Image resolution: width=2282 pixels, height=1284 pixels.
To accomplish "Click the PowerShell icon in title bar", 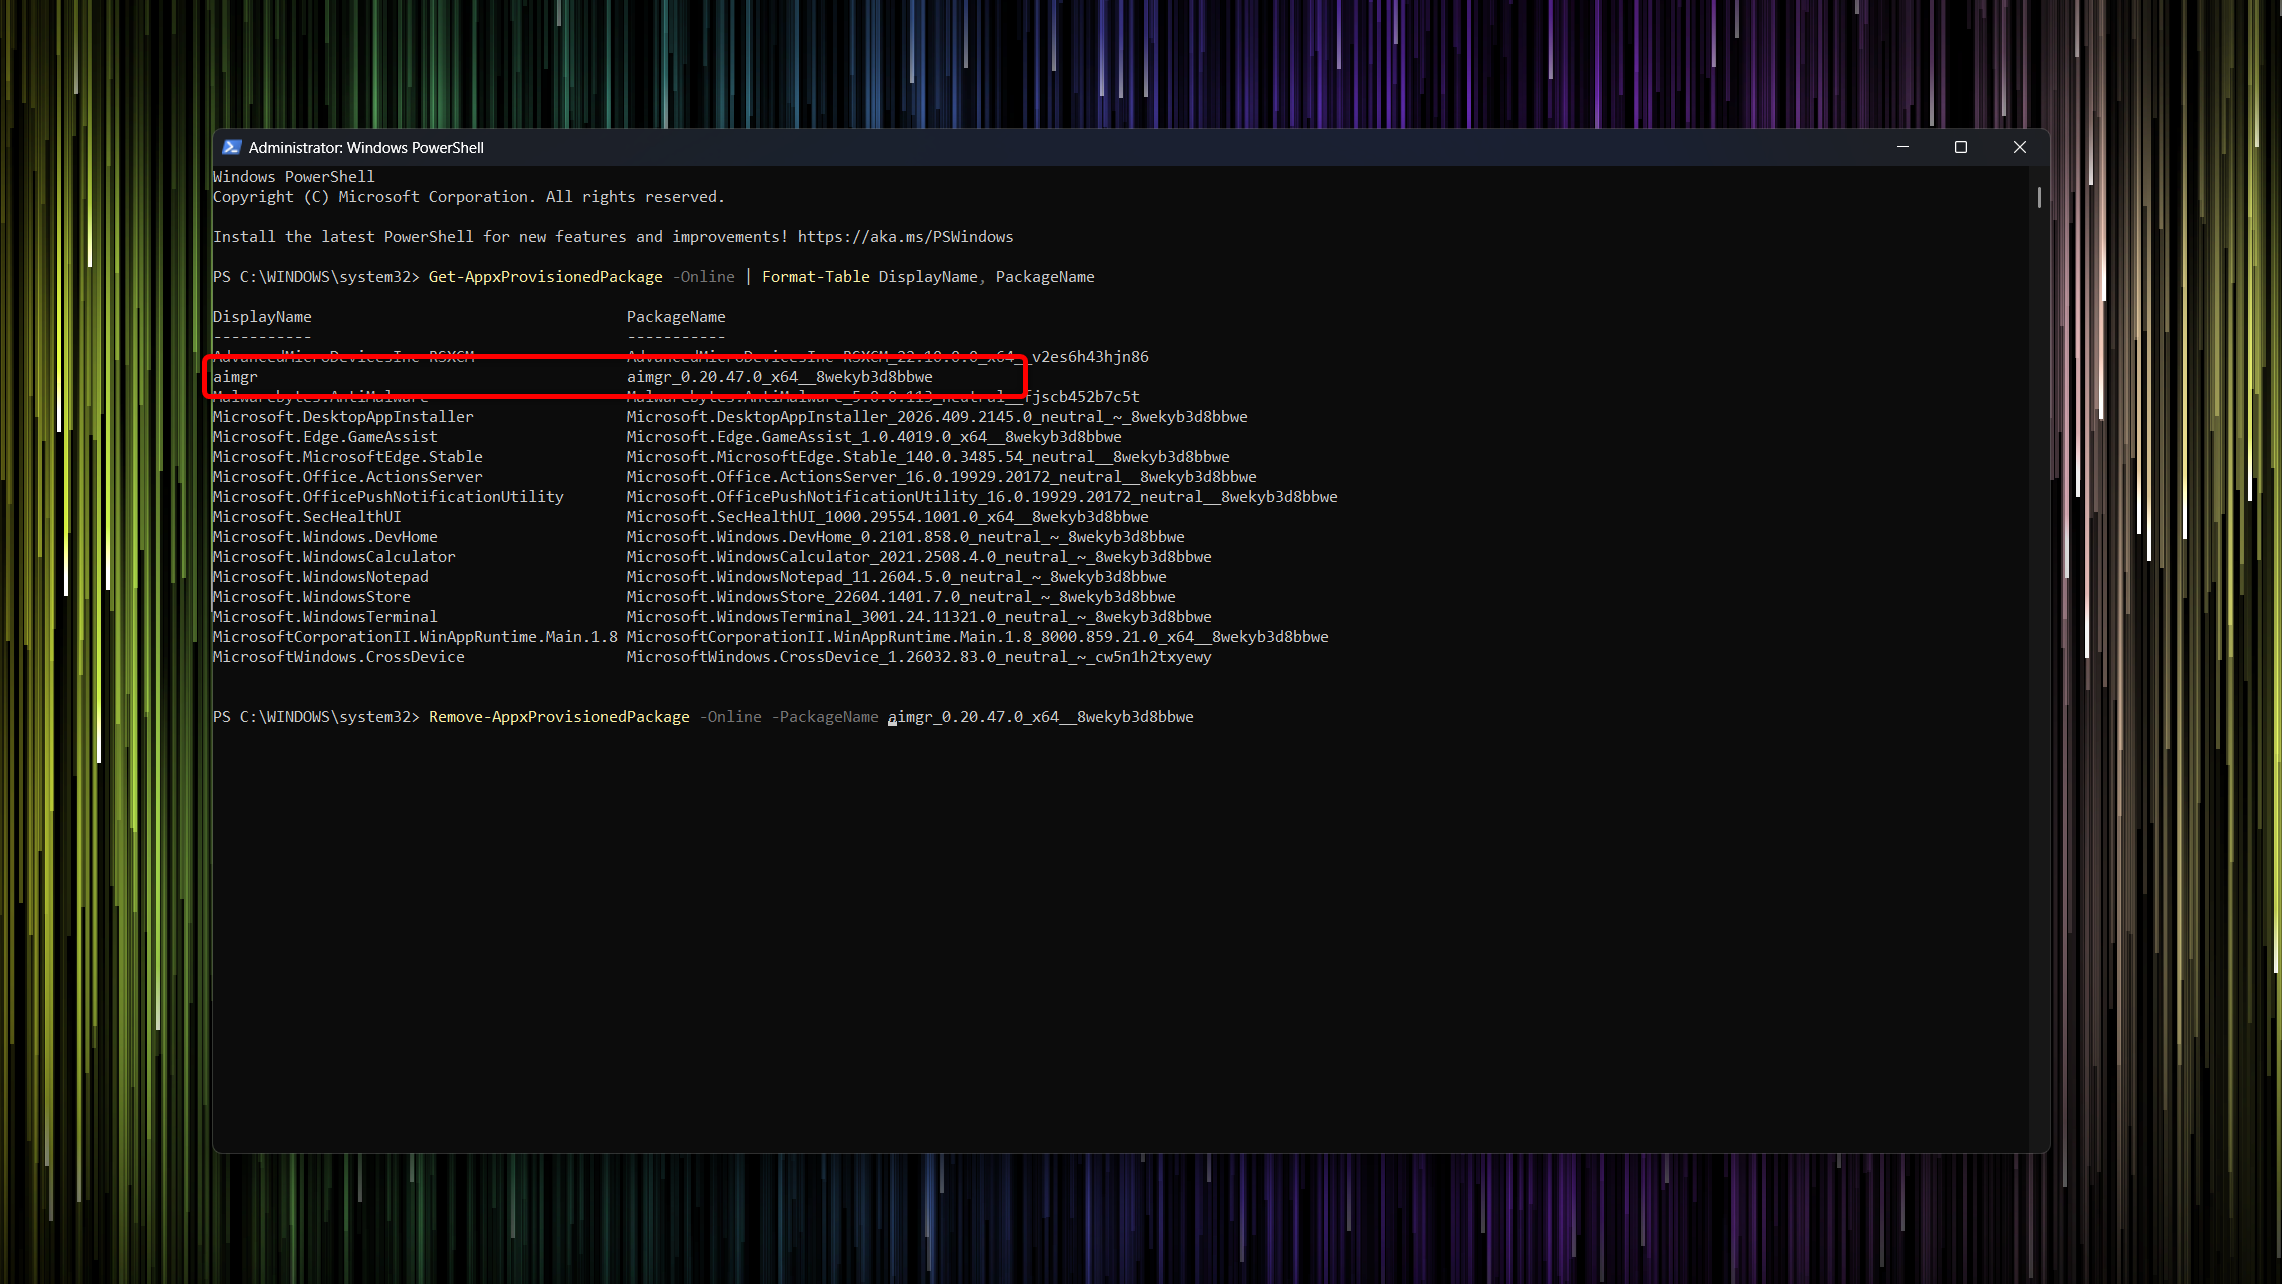I will coord(231,147).
